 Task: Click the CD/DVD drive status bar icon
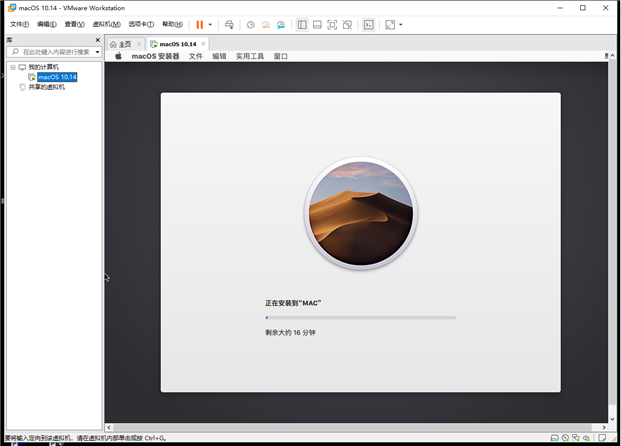click(566, 438)
